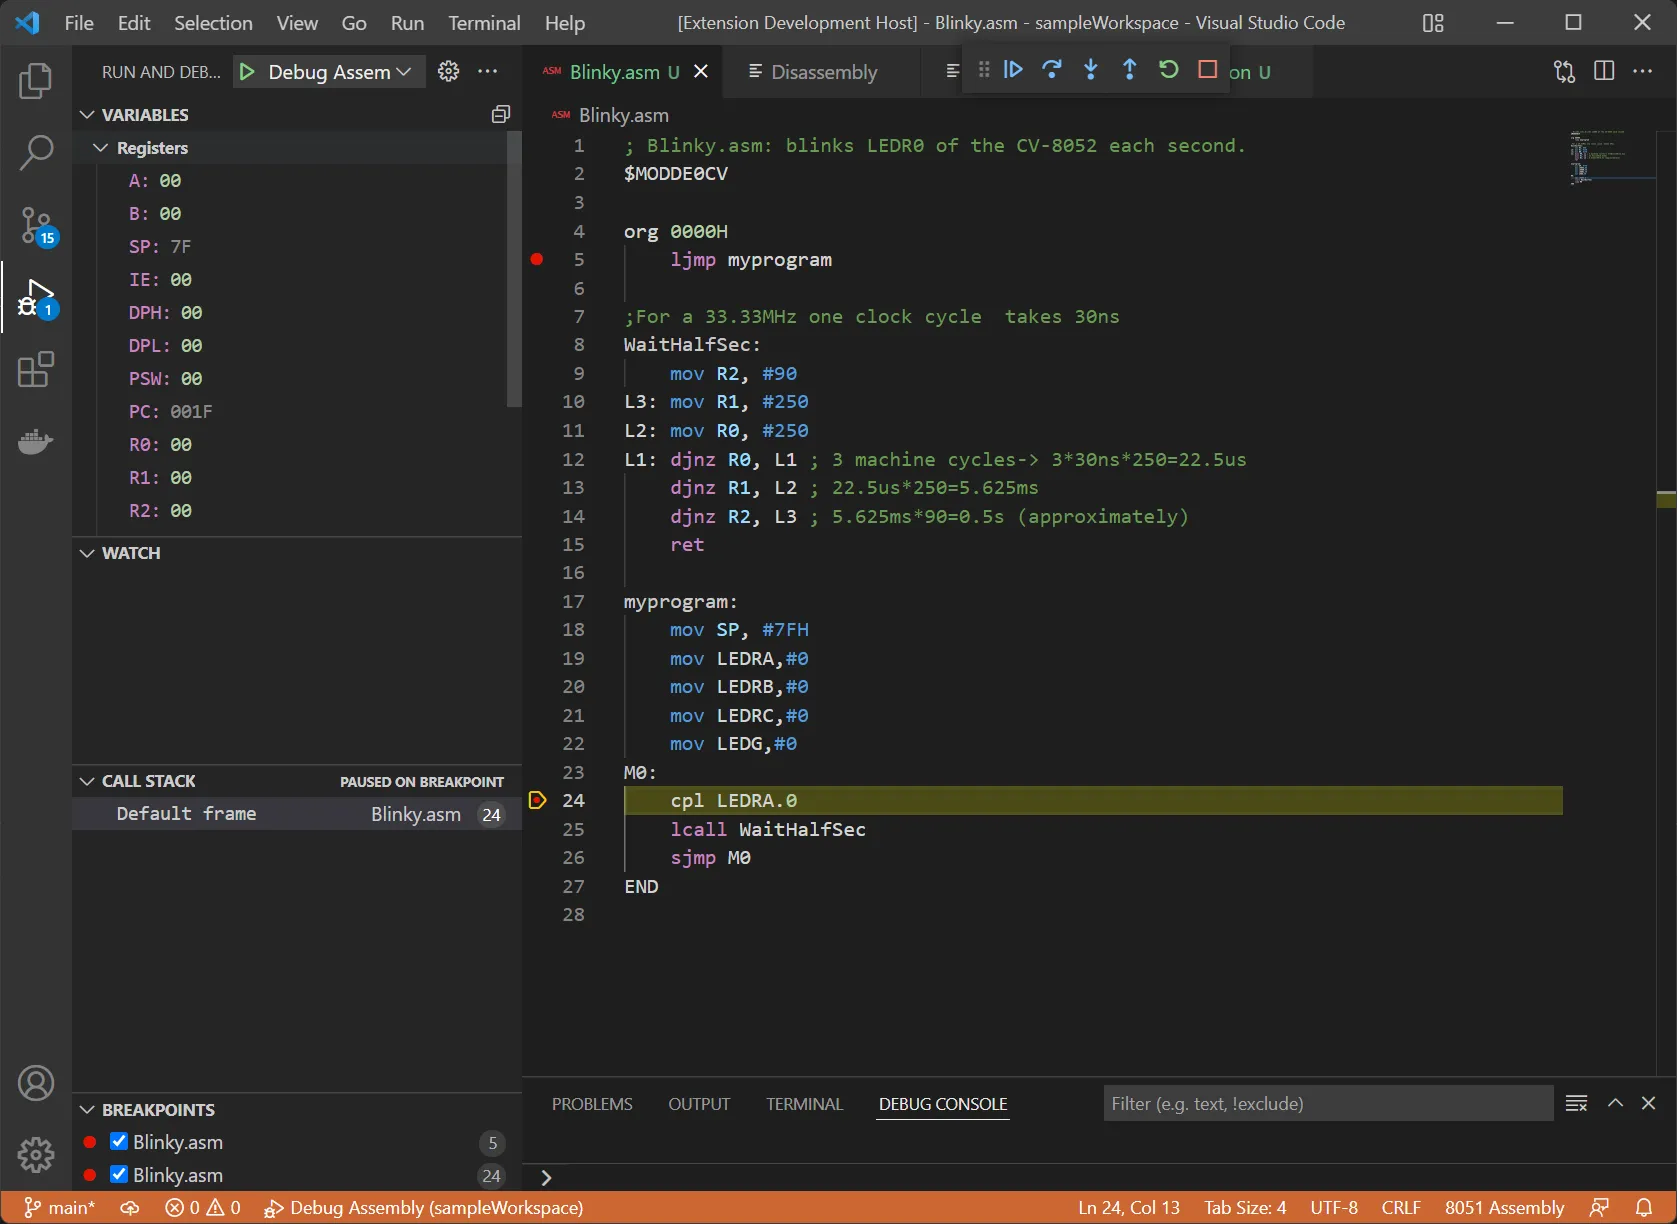Change the UTF-8 file encoding
Viewport: 1677px width, 1224px height.
point(1334,1208)
